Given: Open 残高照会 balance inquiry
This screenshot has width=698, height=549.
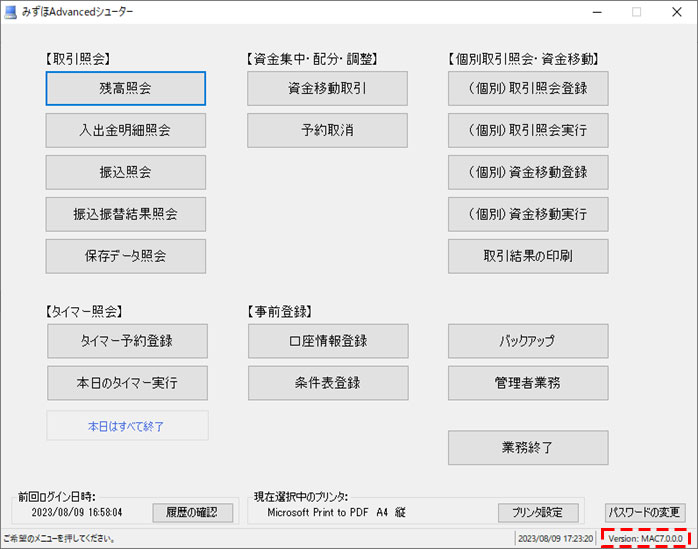Looking at the screenshot, I should [126, 88].
